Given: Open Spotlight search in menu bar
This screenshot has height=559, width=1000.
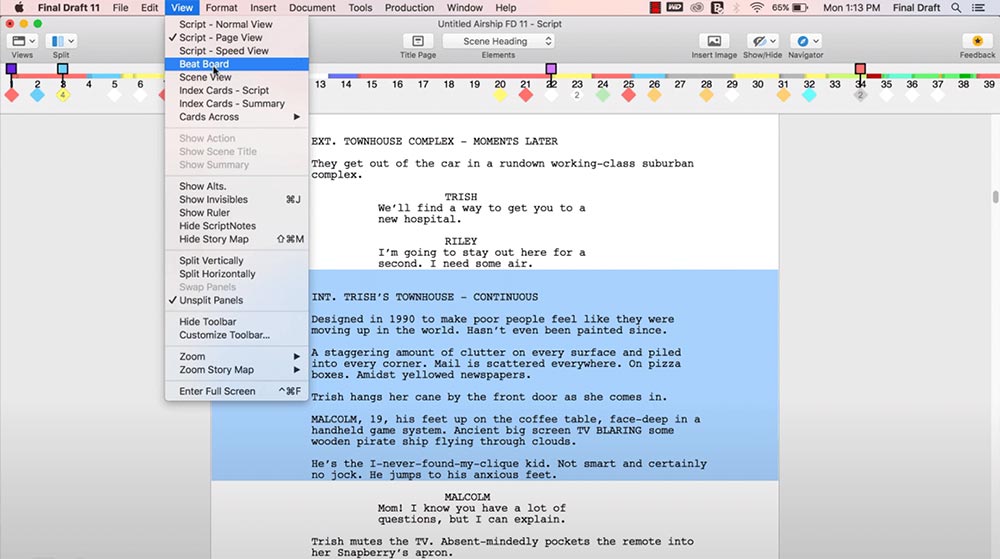Looking at the screenshot, I should point(956,8).
